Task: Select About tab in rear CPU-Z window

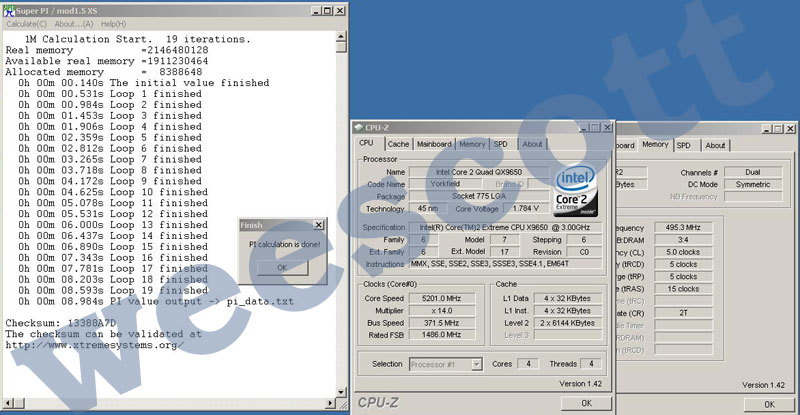Action: point(715,145)
